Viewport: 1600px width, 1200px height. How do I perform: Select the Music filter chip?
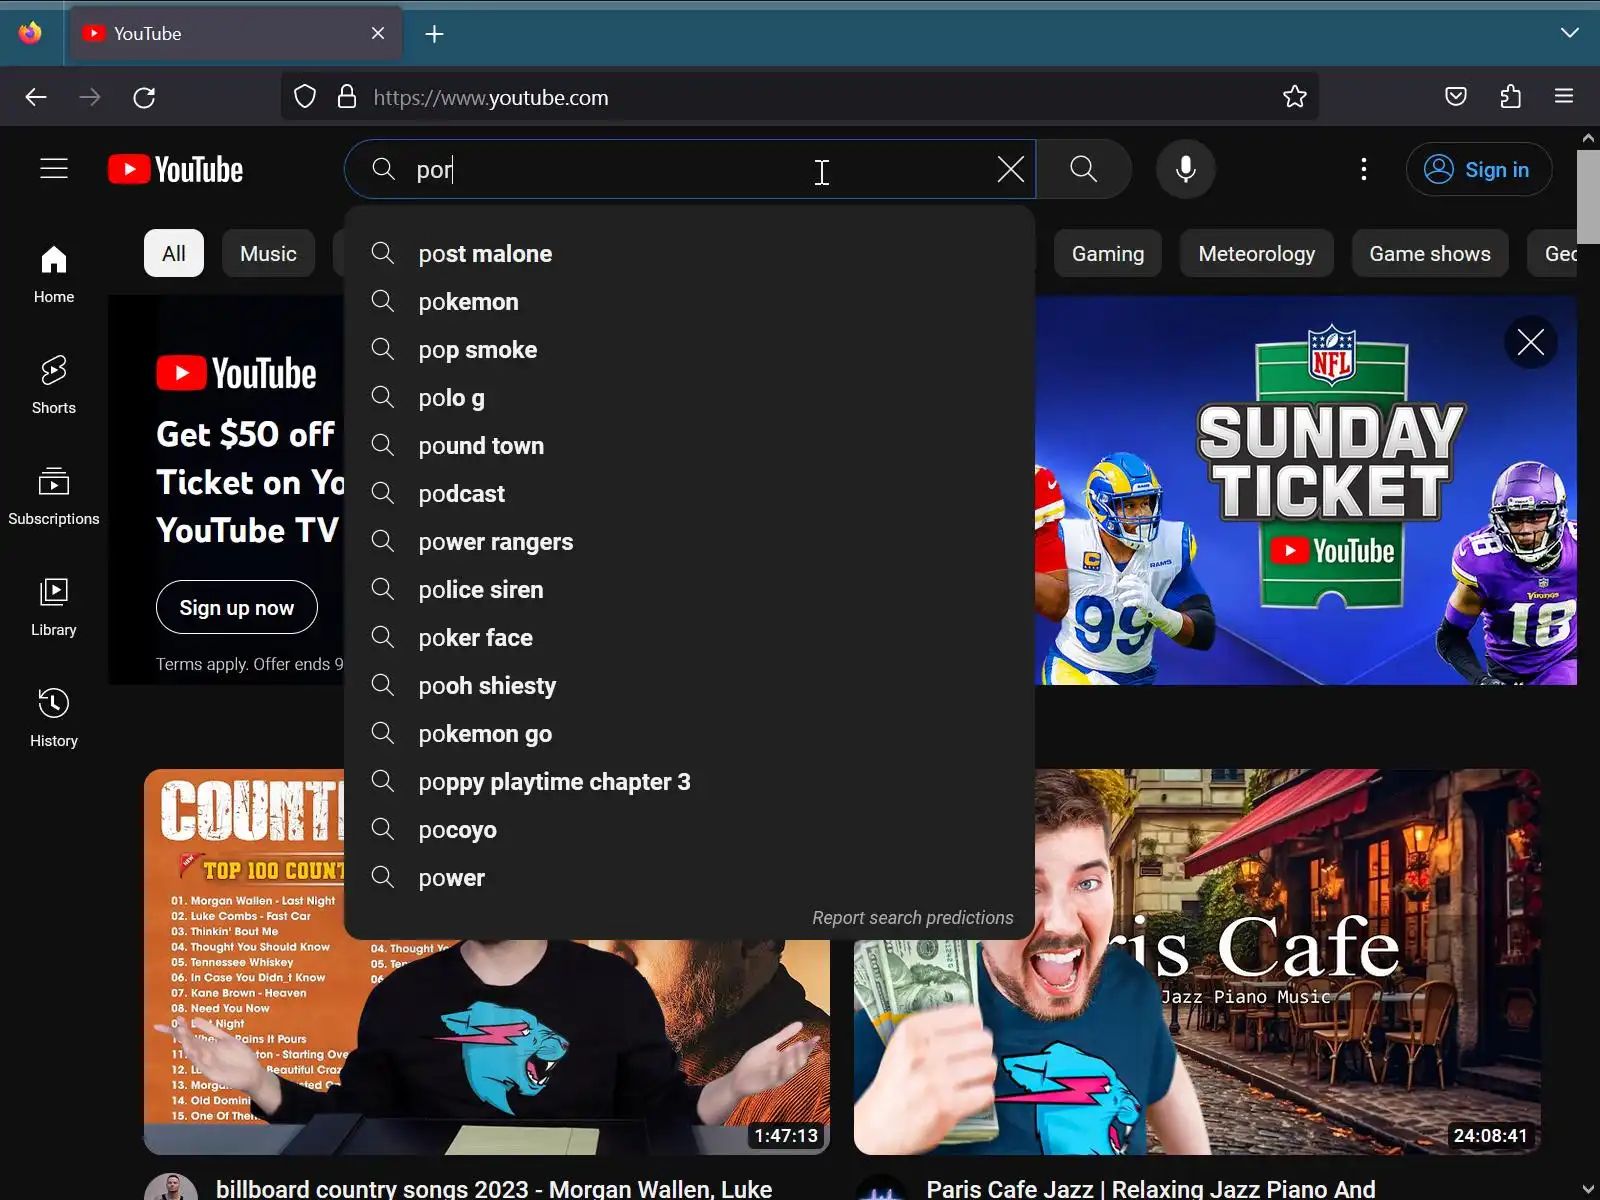268,254
